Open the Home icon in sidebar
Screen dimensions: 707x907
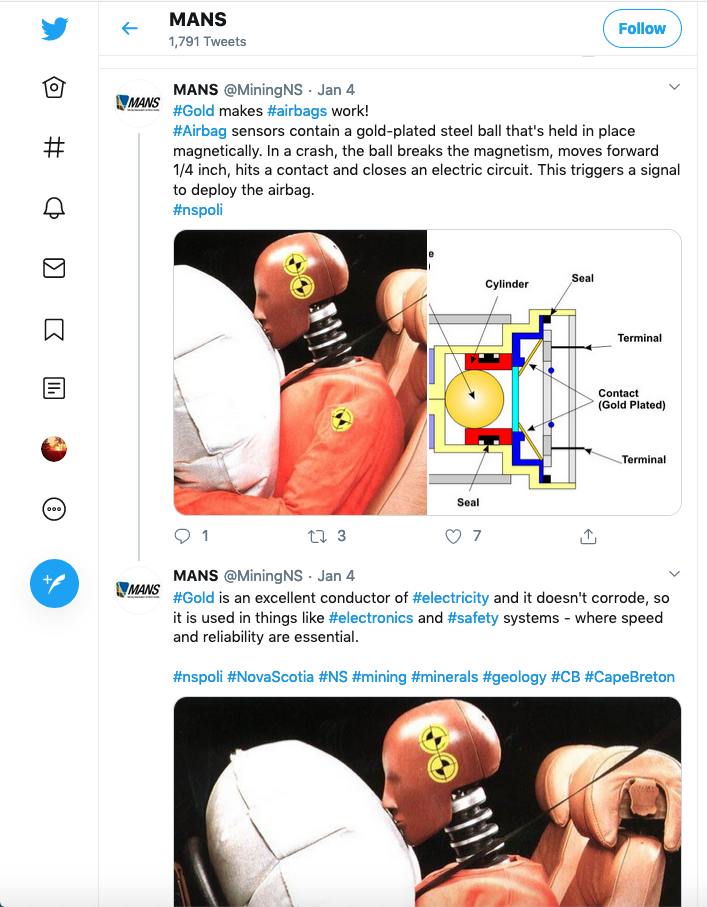[x=54, y=87]
